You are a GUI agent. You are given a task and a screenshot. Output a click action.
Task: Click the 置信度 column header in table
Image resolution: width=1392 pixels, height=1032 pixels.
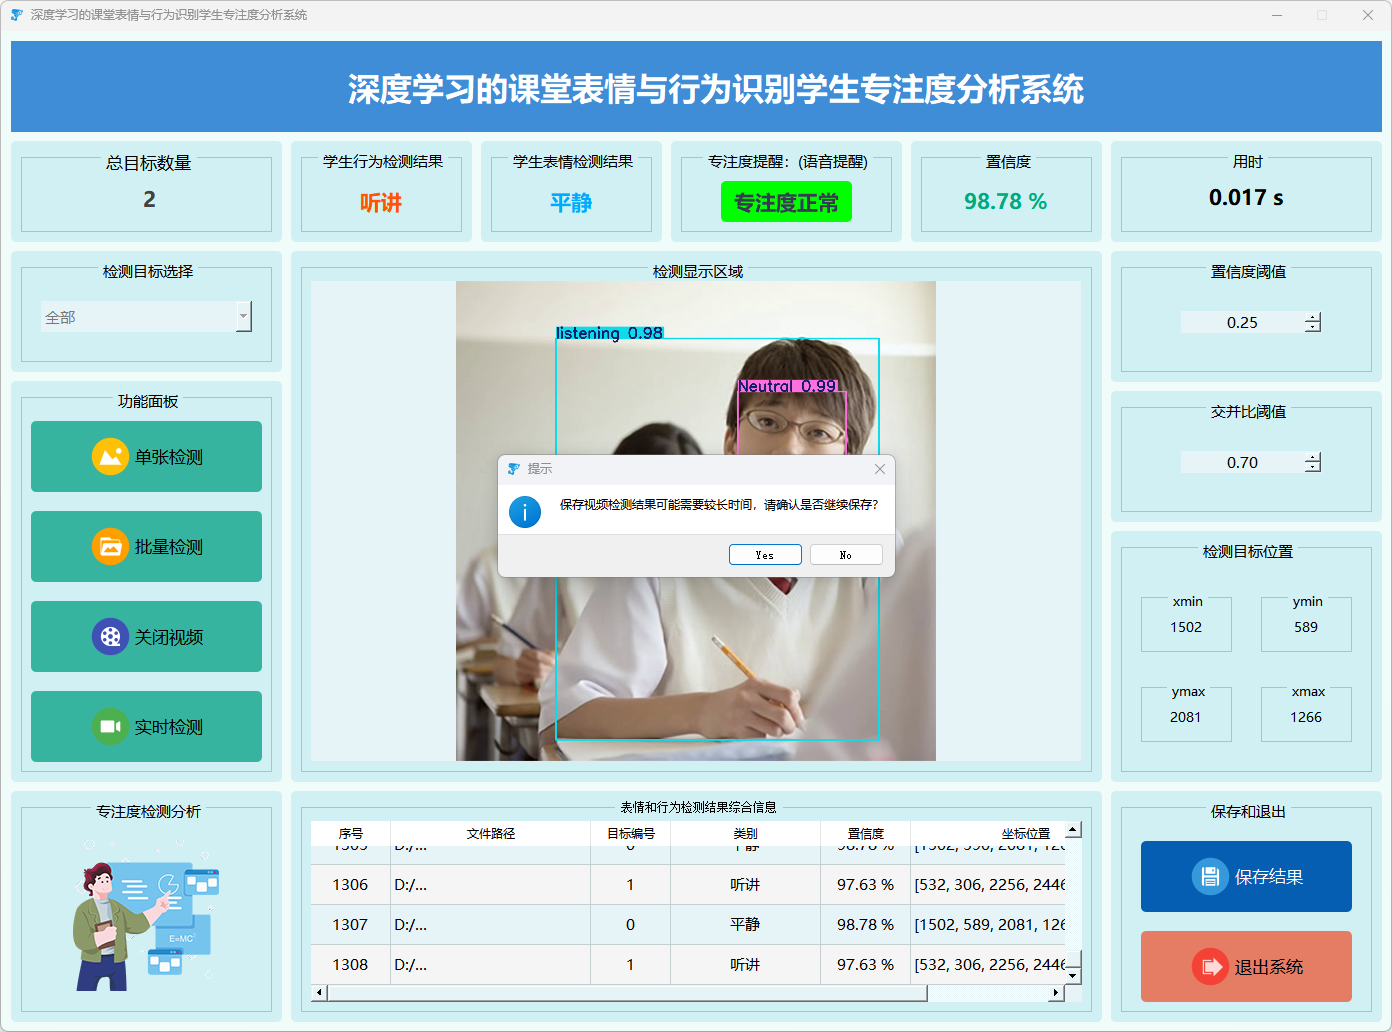point(865,833)
